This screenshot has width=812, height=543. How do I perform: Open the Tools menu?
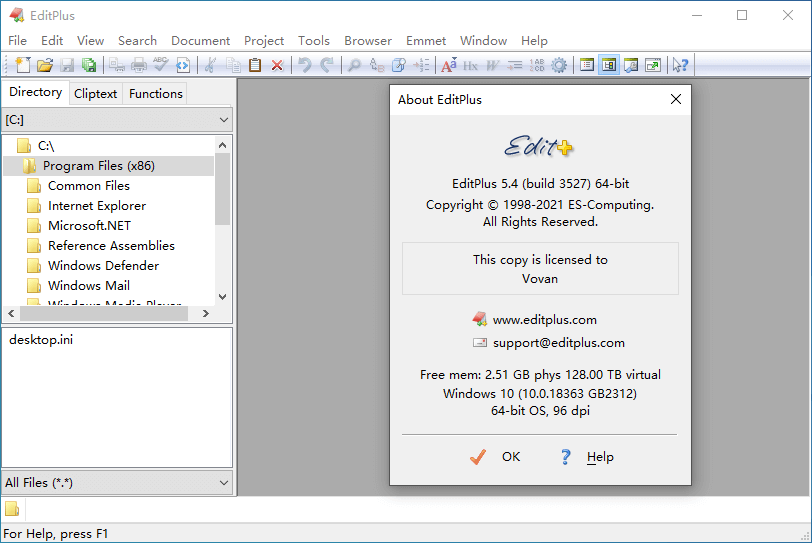pos(314,40)
